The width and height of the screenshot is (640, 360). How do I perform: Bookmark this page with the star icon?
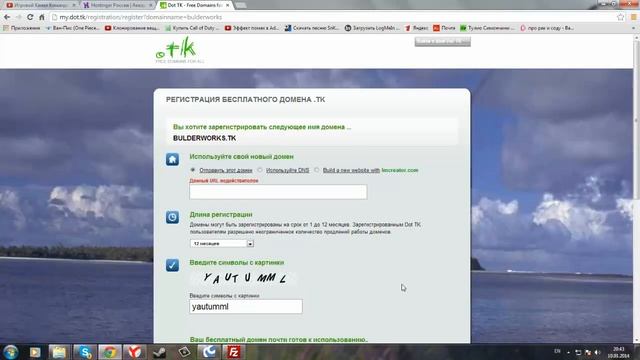coord(621,17)
